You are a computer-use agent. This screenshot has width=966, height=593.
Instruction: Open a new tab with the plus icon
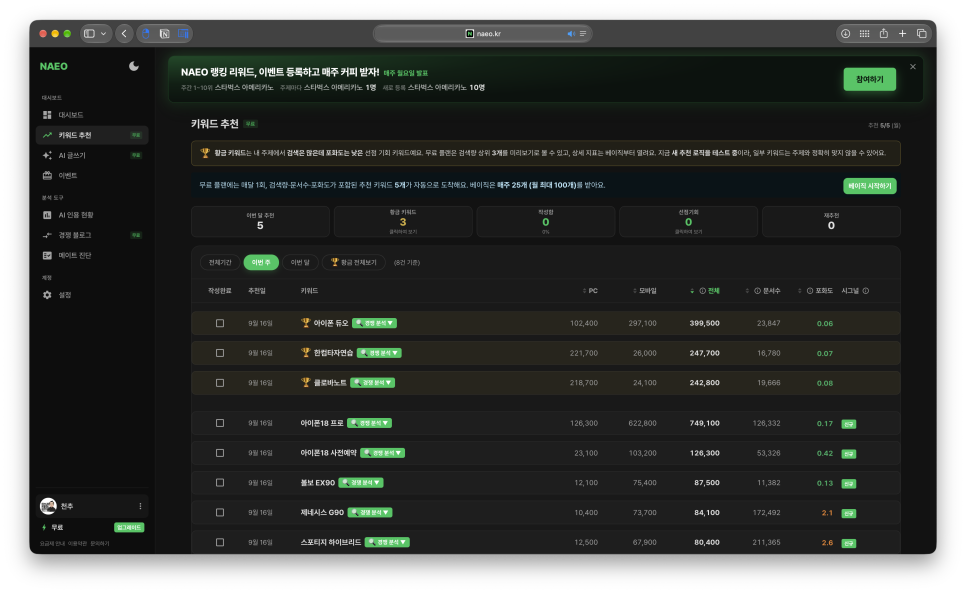pyautogui.click(x=903, y=34)
